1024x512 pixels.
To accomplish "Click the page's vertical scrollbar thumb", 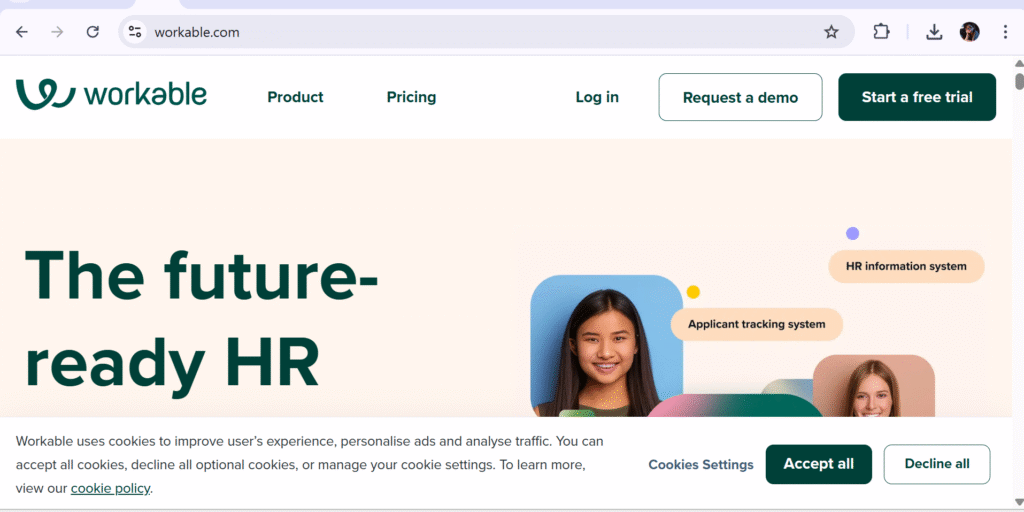I will (1019, 82).
